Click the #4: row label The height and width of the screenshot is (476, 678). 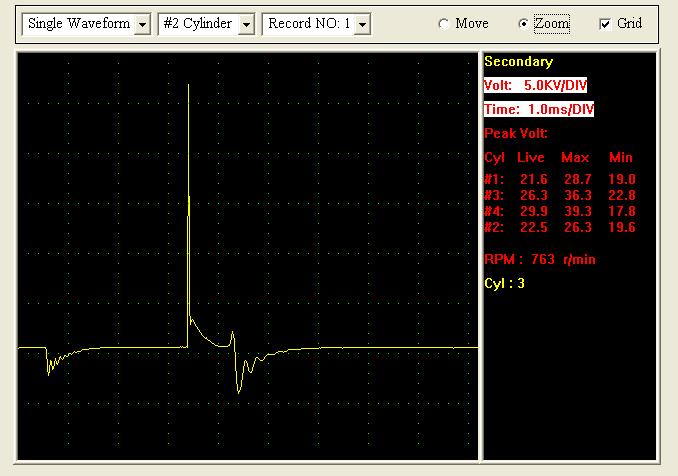coord(494,211)
